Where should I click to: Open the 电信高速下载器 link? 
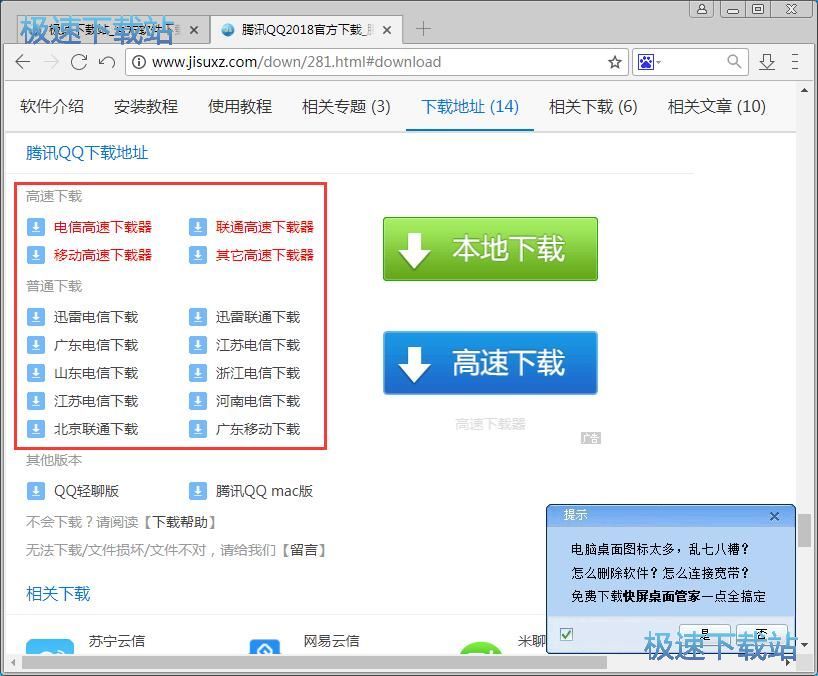[103, 227]
